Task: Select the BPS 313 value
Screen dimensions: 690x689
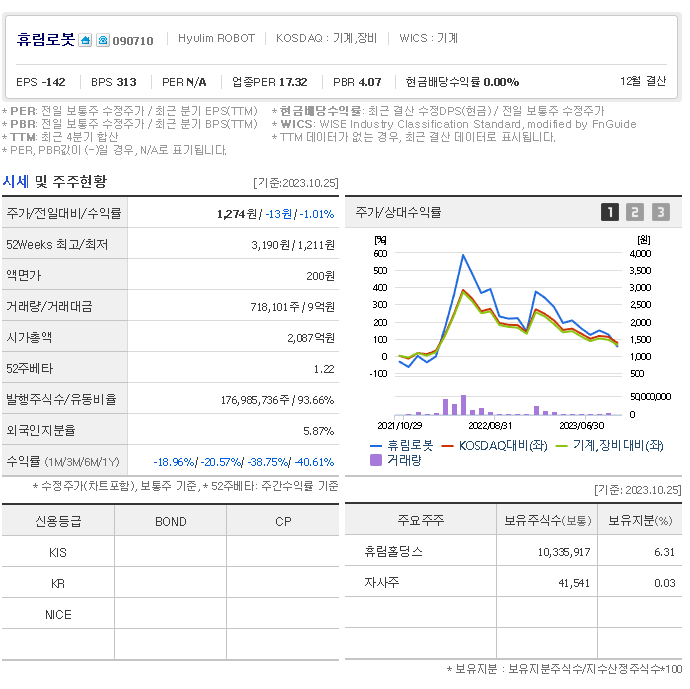Action: click(114, 82)
